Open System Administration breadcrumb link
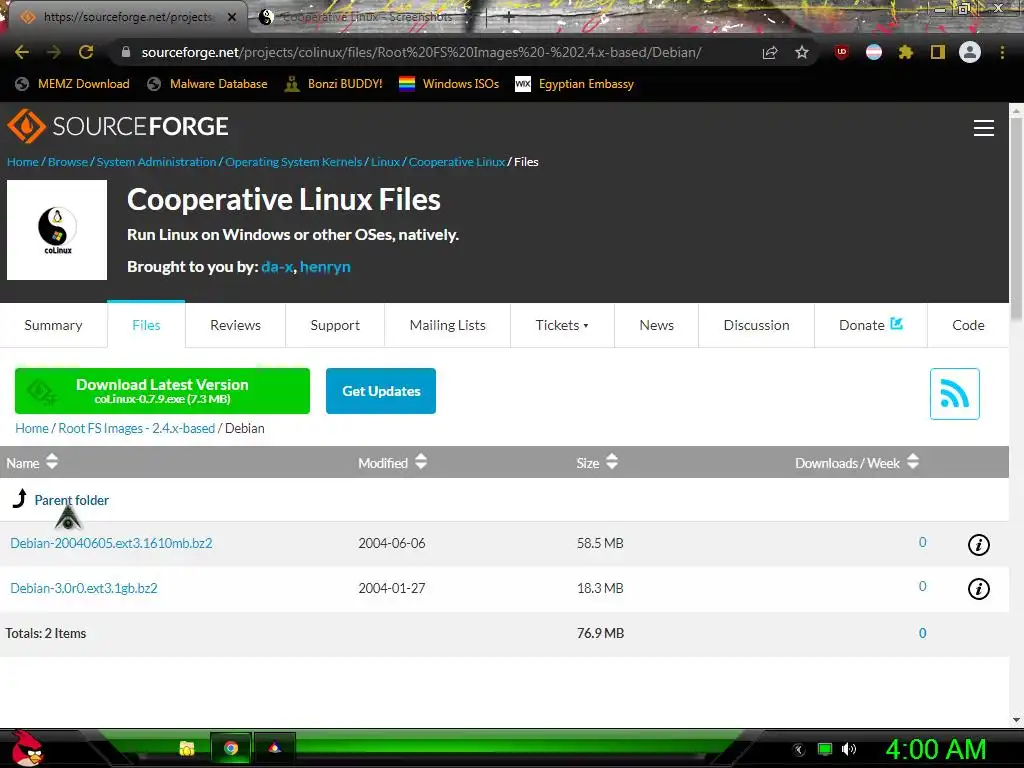Image resolution: width=1024 pixels, height=768 pixels. tap(156, 162)
